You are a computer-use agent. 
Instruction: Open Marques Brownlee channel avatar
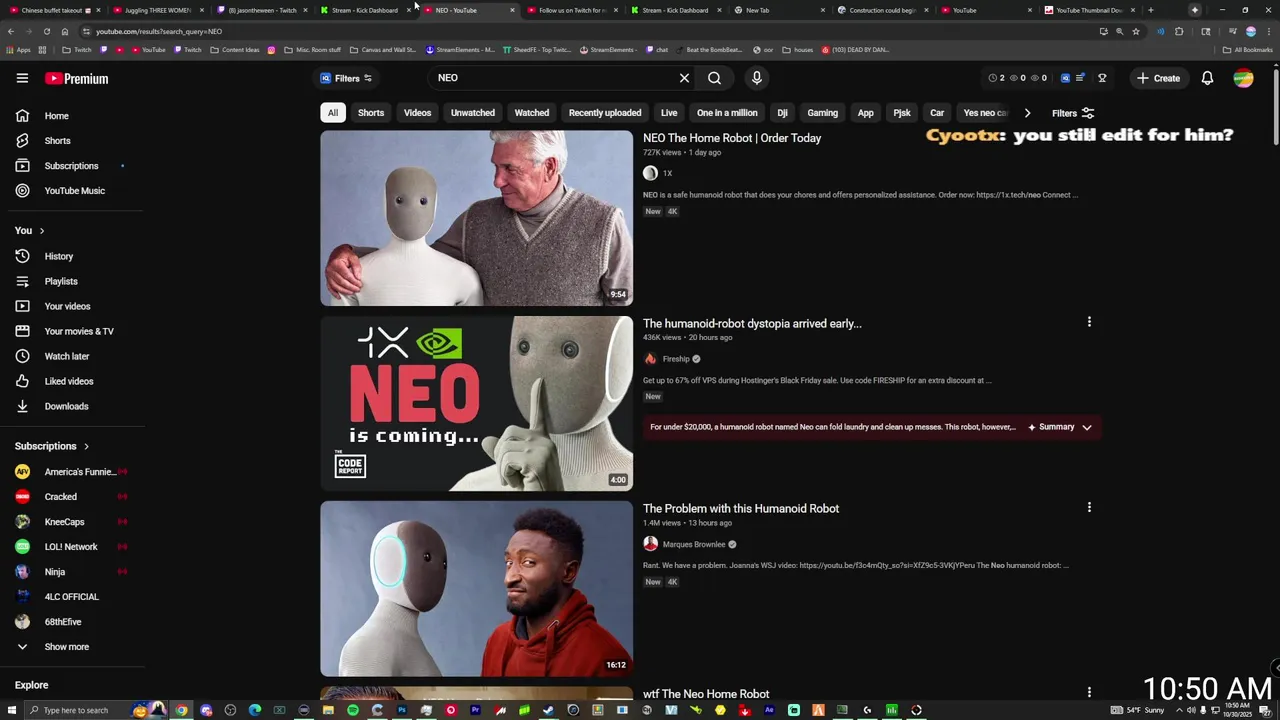[650, 544]
